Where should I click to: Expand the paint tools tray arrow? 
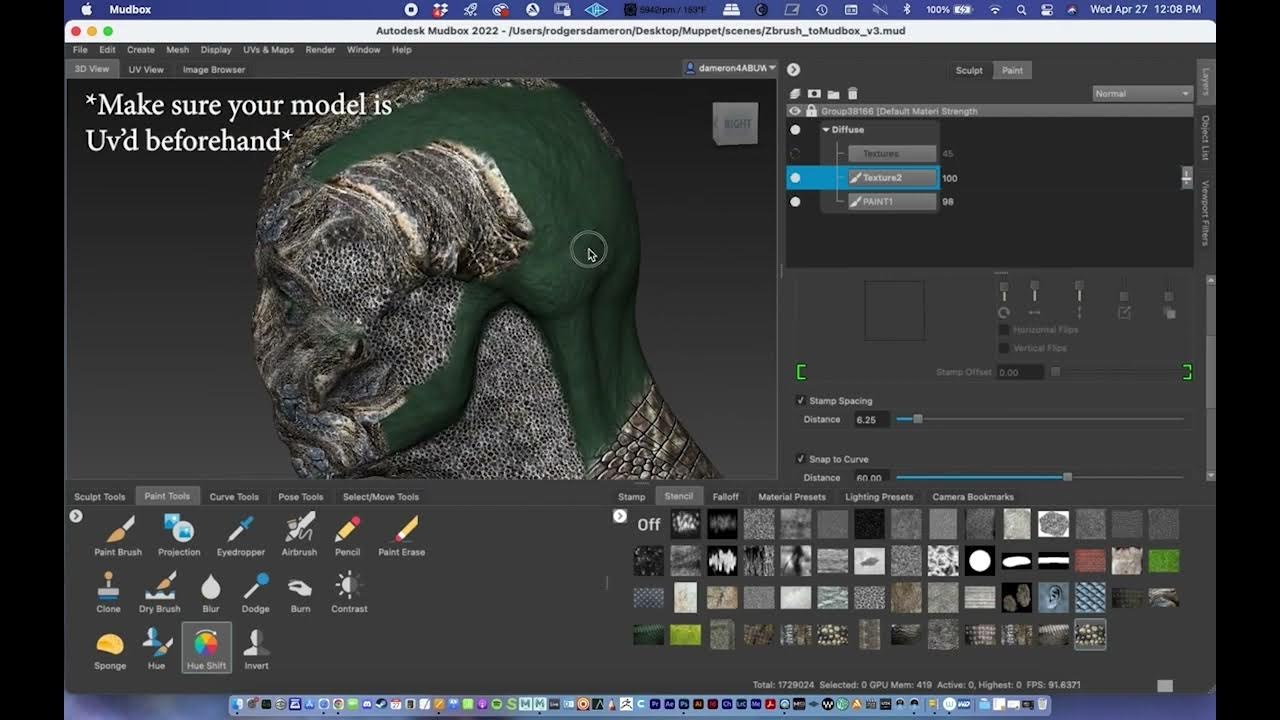point(76,516)
